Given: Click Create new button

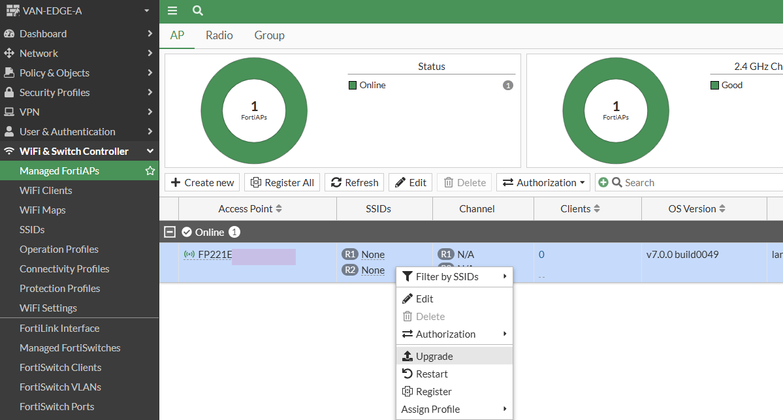Looking at the screenshot, I should pos(202,183).
